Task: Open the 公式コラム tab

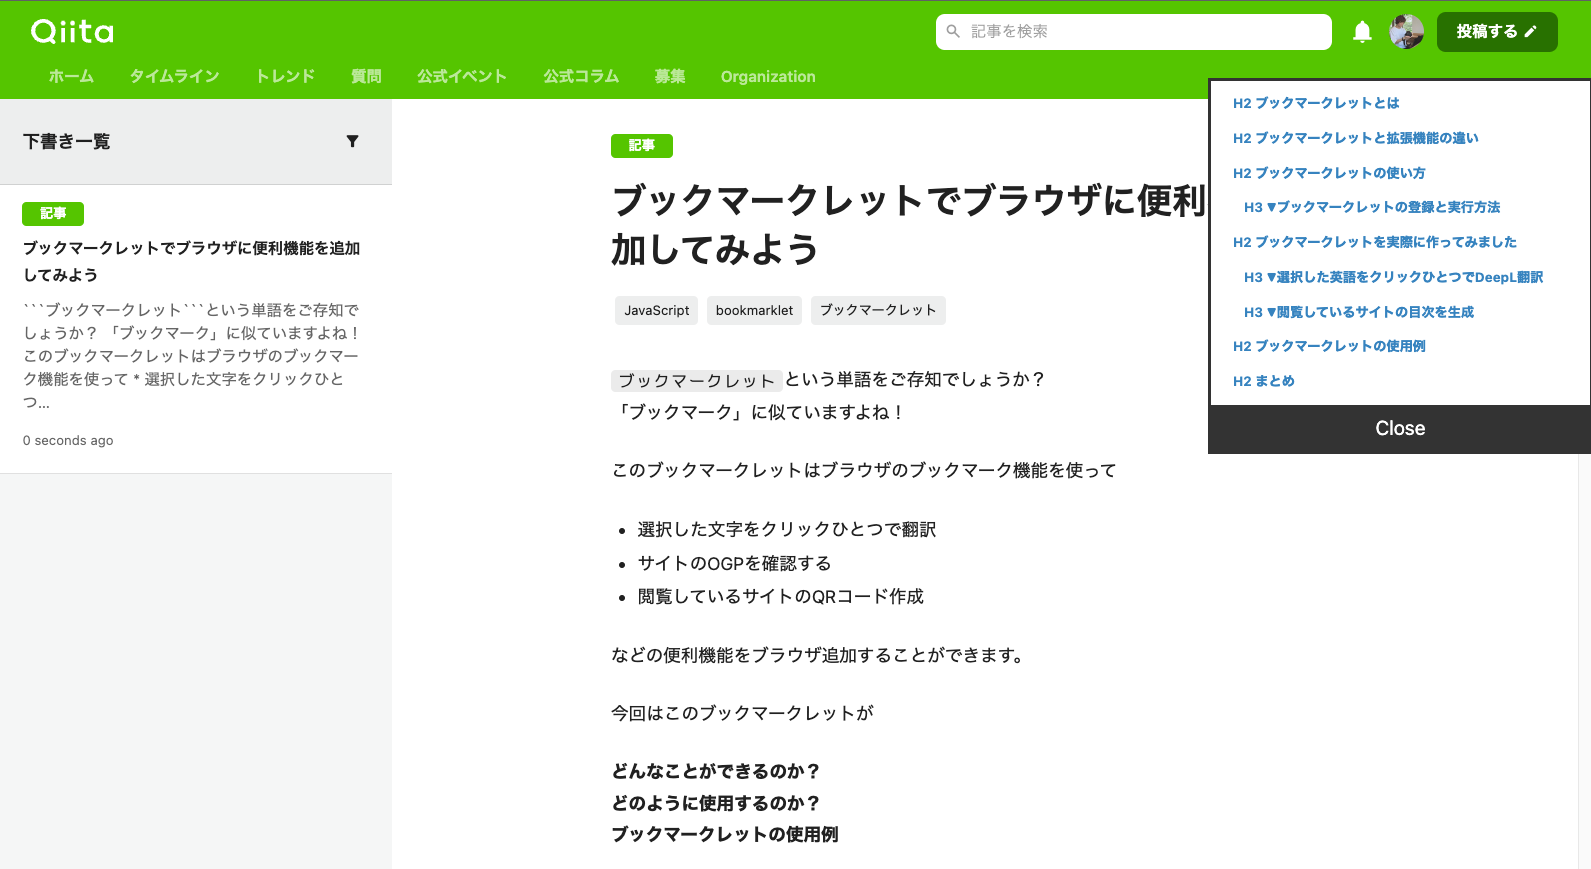Action: click(x=581, y=76)
